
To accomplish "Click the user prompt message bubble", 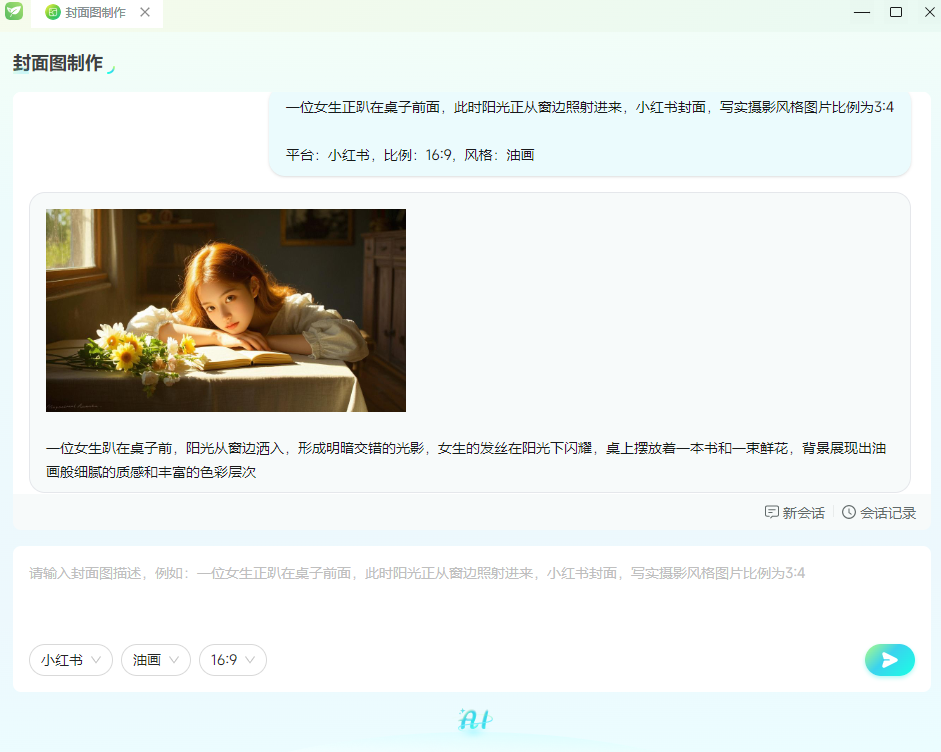I will pyautogui.click(x=590, y=133).
